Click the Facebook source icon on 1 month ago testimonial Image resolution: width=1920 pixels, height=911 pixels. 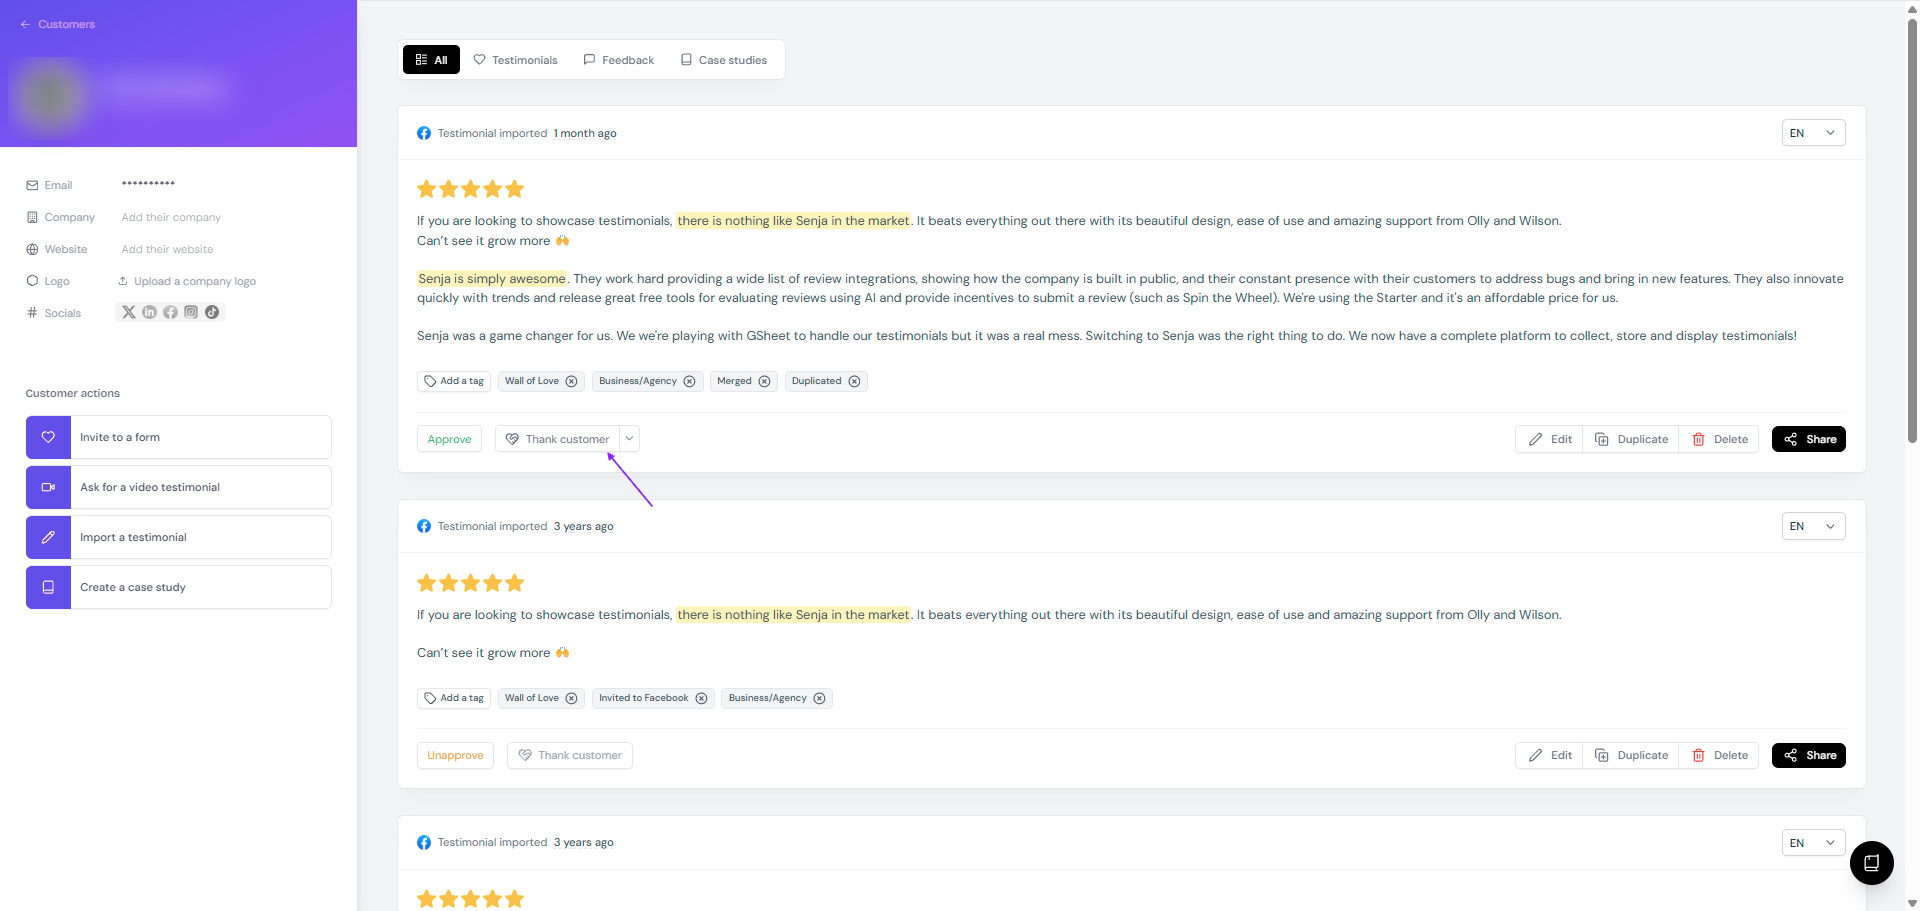click(424, 133)
